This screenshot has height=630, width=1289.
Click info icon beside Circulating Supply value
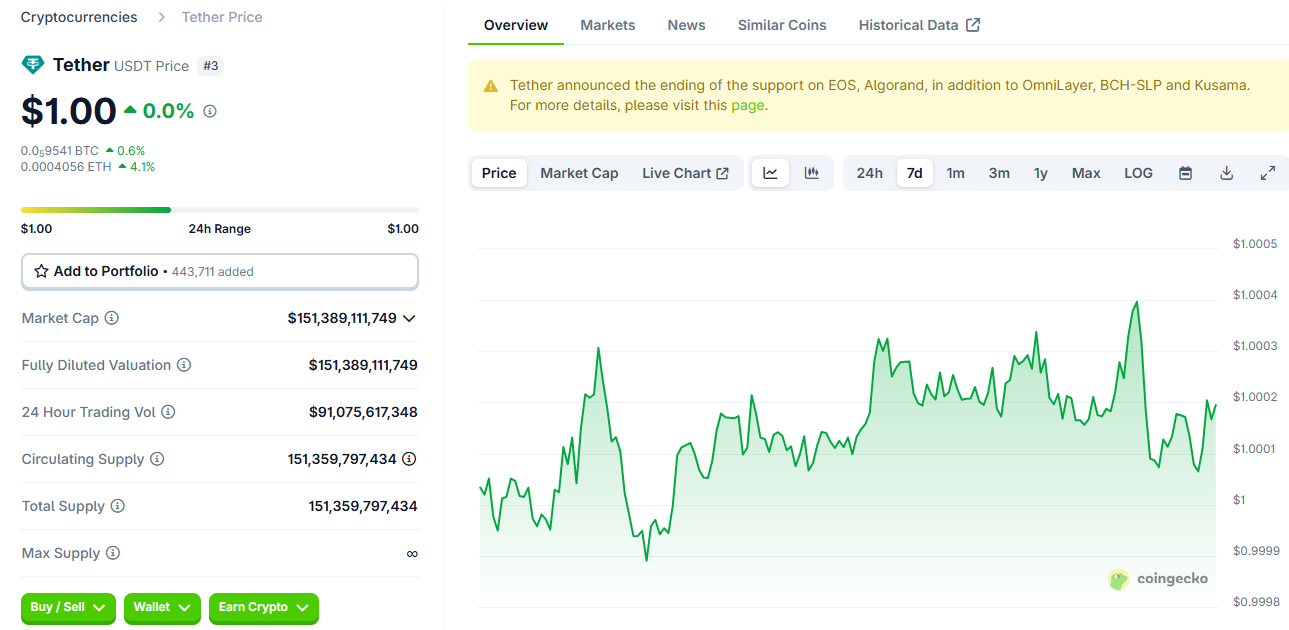coord(409,459)
